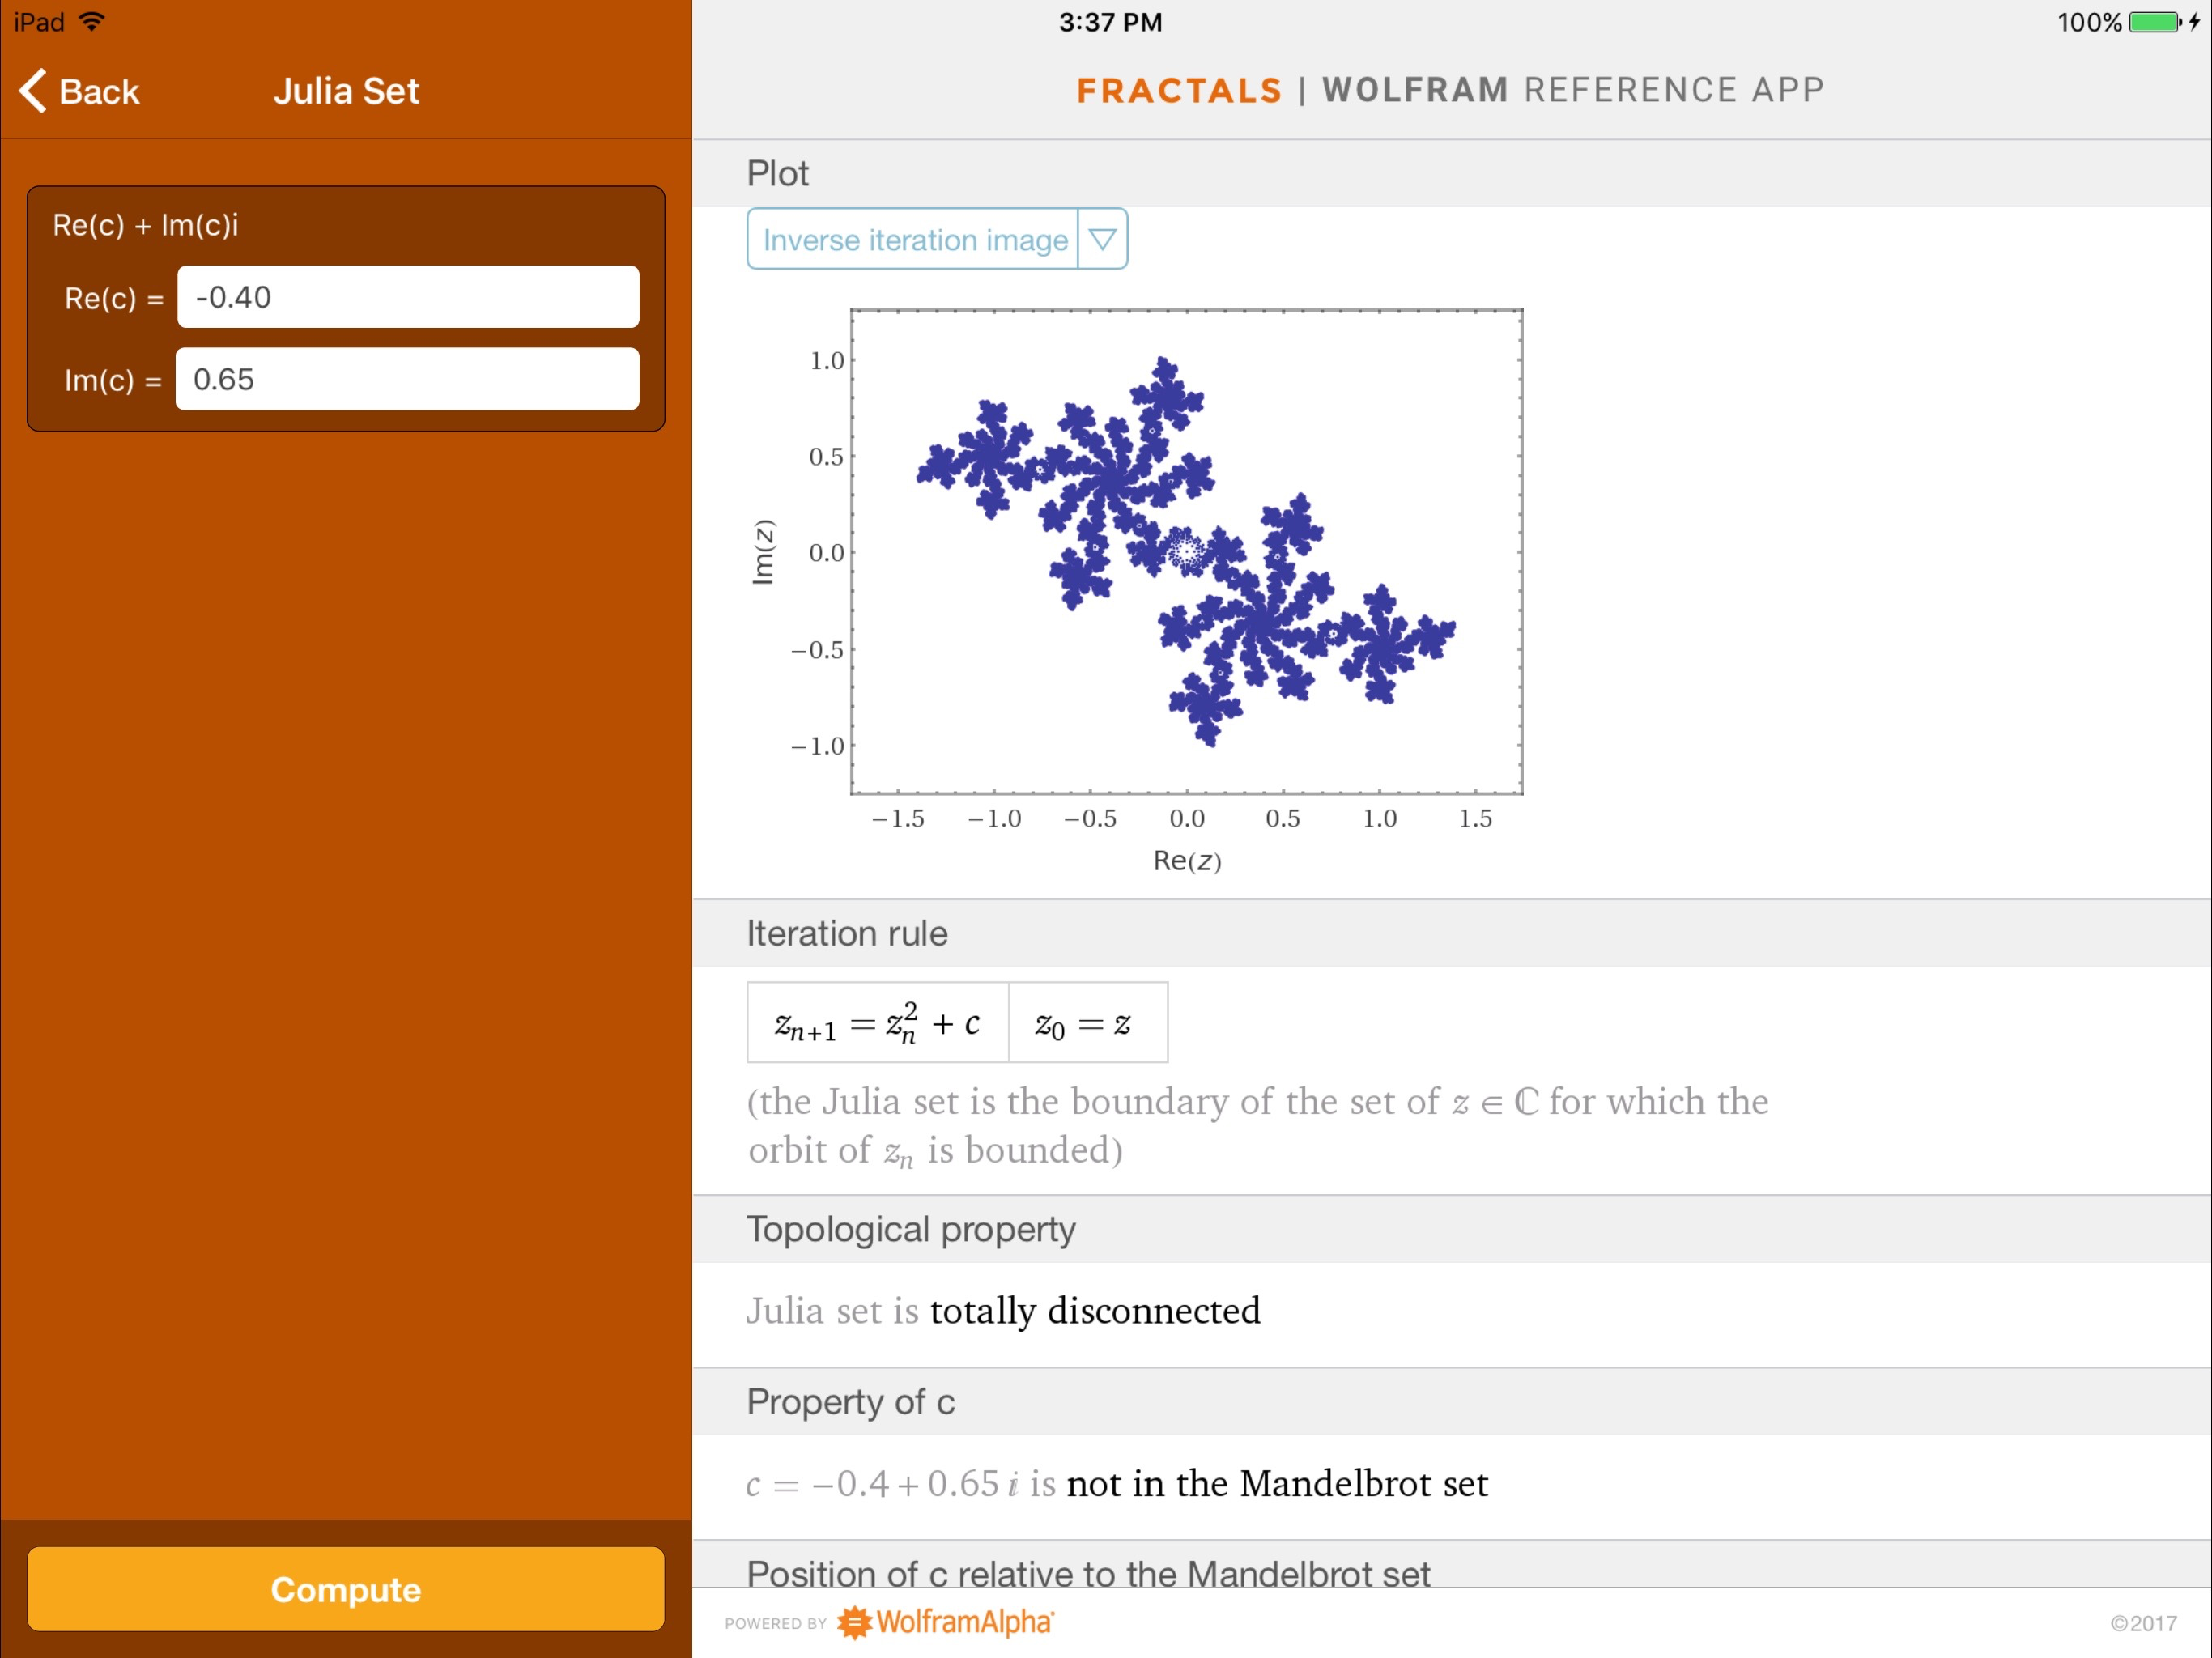Tap the z₀ = z formula cell

(1087, 1023)
